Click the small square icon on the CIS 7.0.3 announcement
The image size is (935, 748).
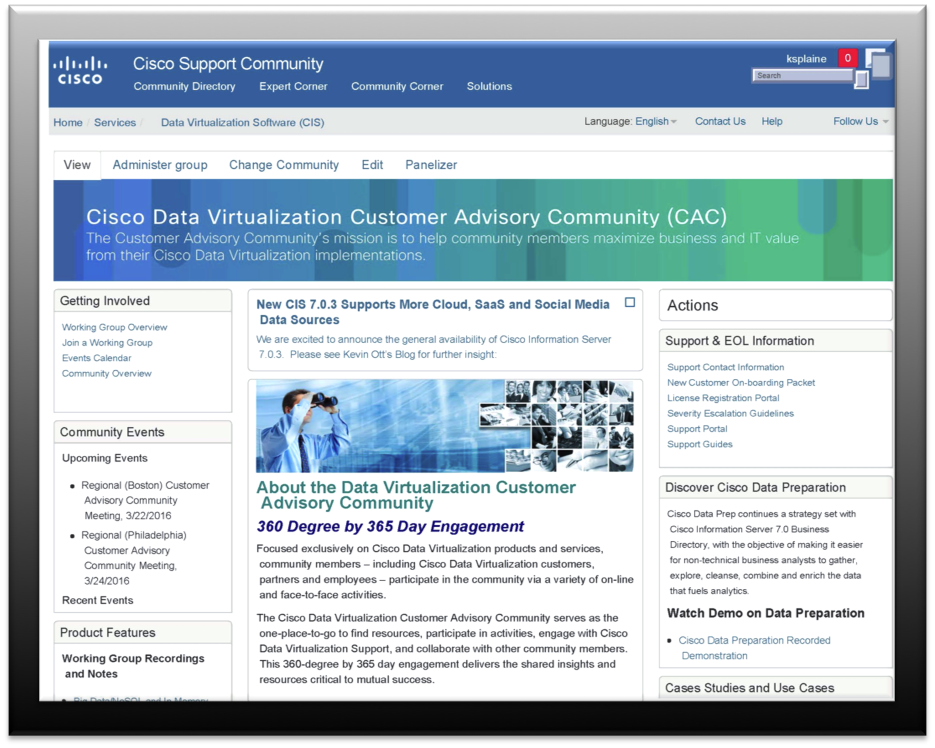[630, 302]
